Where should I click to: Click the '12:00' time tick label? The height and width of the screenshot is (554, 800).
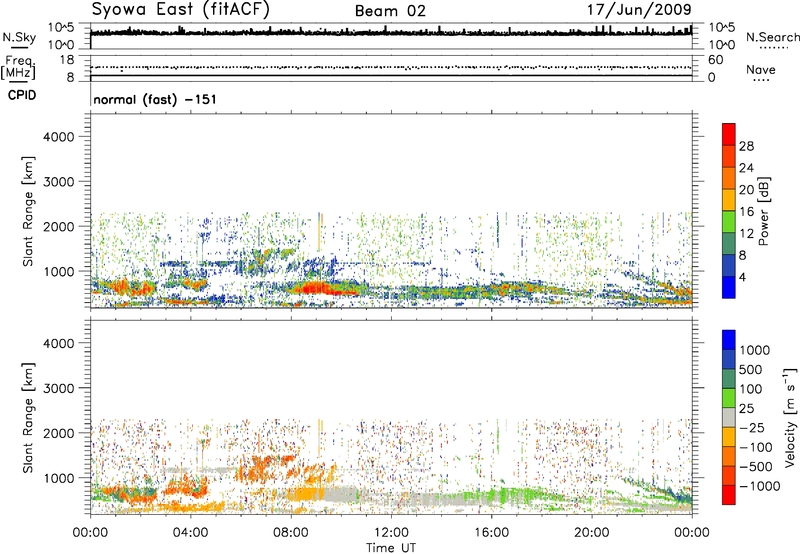coord(391,533)
